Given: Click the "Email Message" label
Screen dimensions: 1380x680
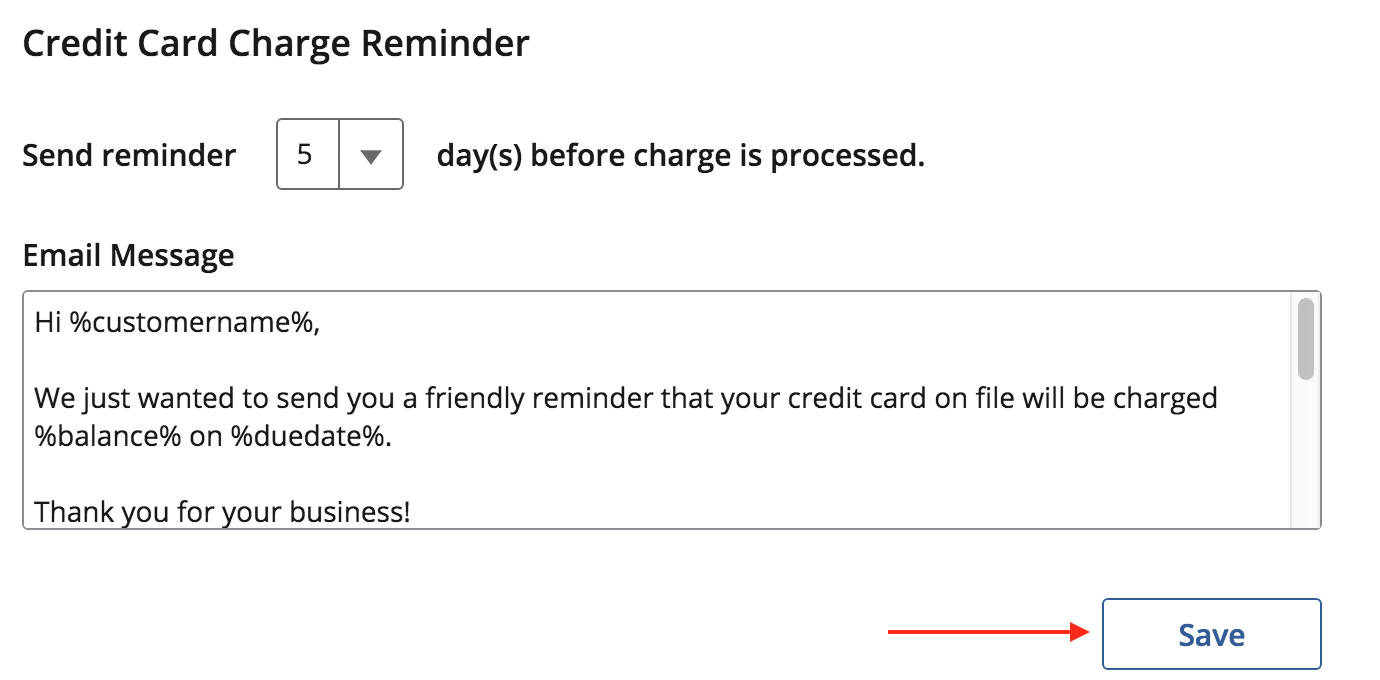Looking at the screenshot, I should [128, 255].
